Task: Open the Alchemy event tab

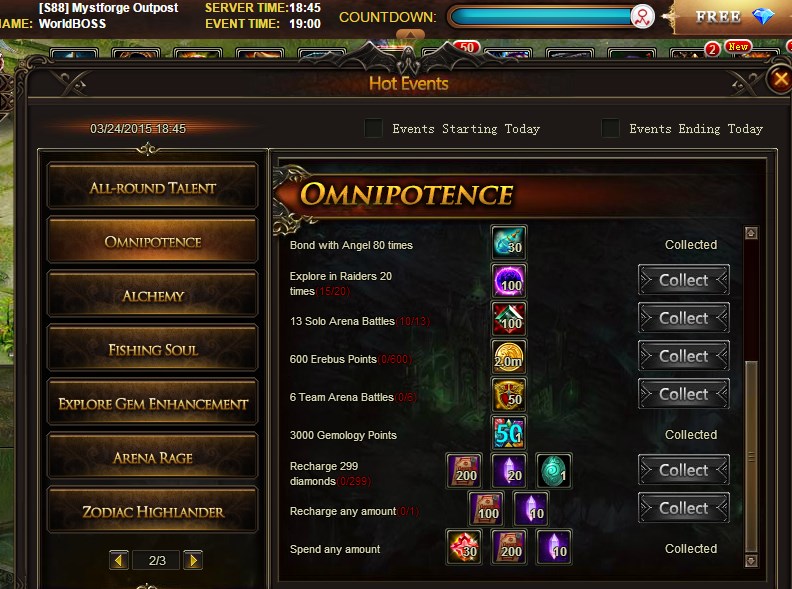Action: (153, 296)
